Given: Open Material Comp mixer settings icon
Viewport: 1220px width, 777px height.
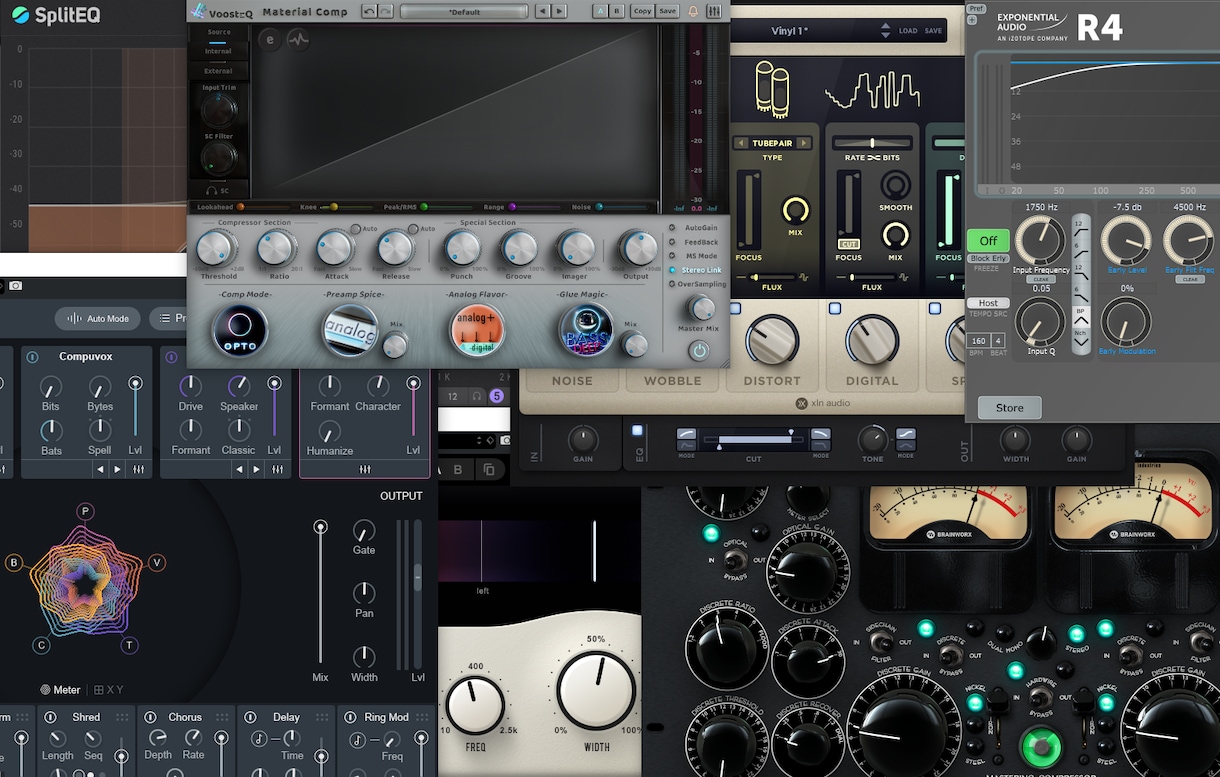Looking at the screenshot, I should (714, 11).
